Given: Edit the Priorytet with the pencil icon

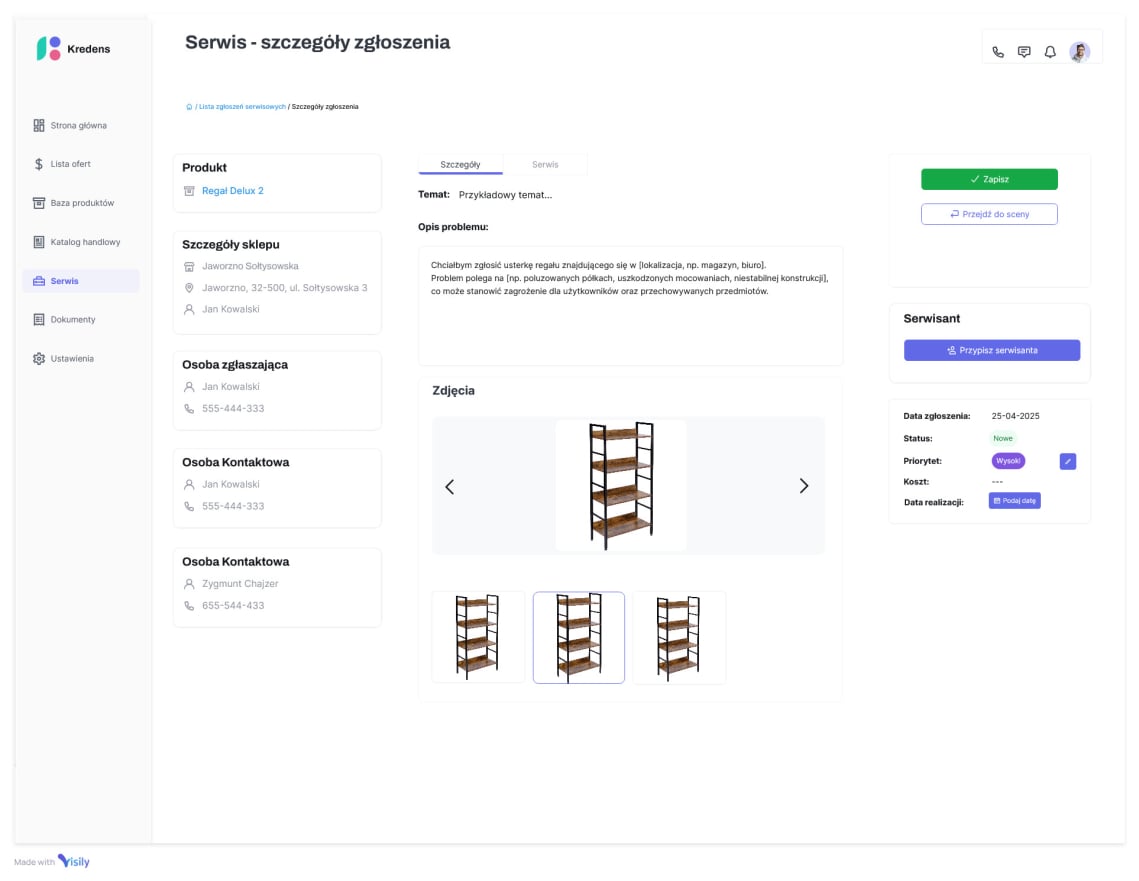Looking at the screenshot, I should pyautogui.click(x=1067, y=461).
